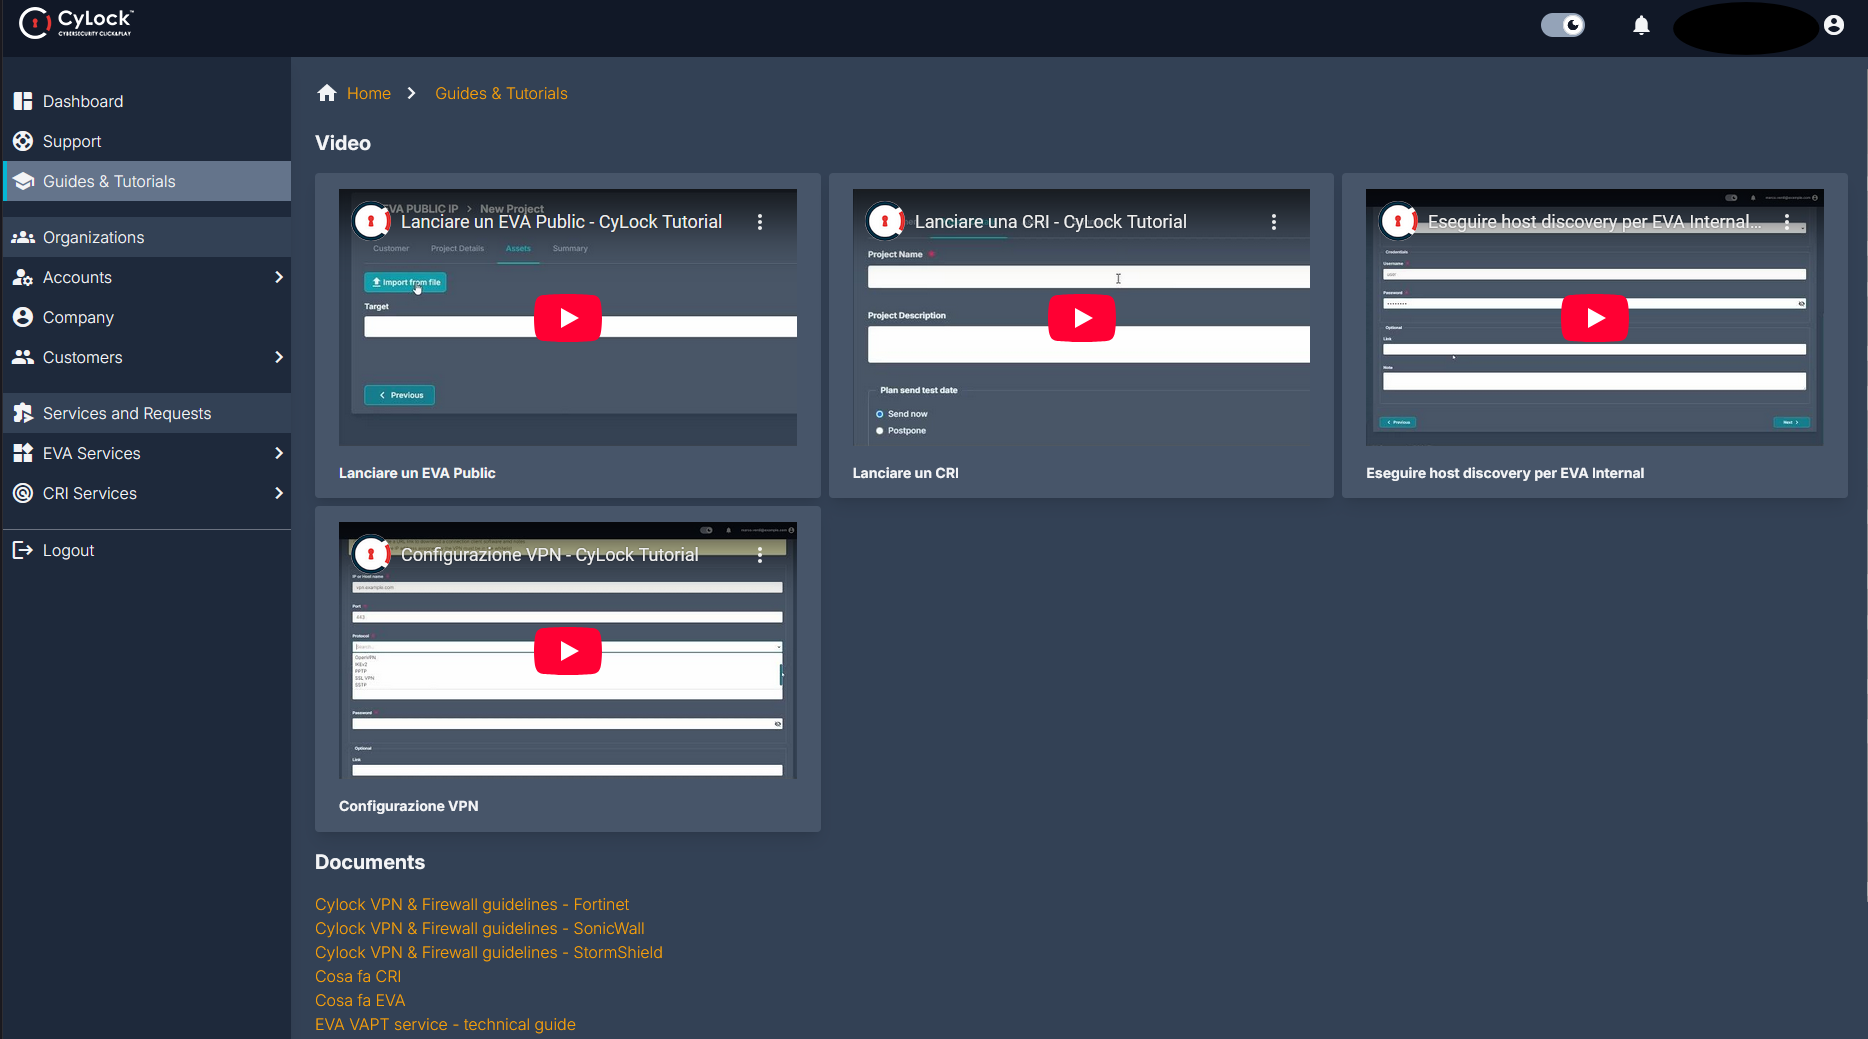Click channel avatar on Configurazione VPN video
Screen dimensions: 1868x1039
(371, 554)
